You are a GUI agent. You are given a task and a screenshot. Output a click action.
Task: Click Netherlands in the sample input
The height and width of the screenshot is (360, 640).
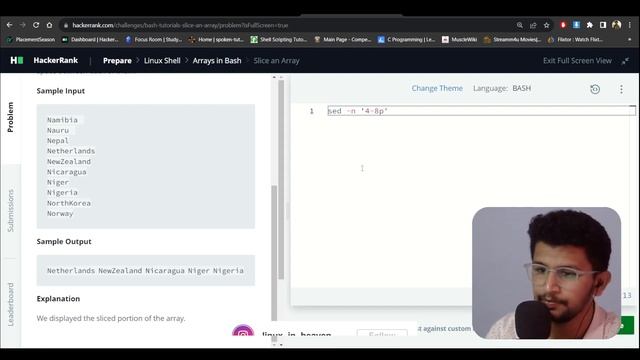click(71, 151)
